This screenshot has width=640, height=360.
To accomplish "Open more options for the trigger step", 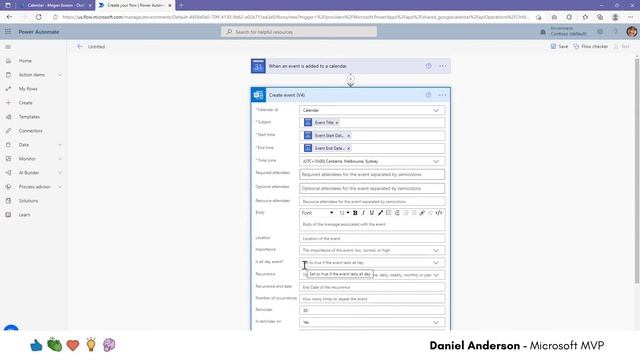I will [x=442, y=66].
